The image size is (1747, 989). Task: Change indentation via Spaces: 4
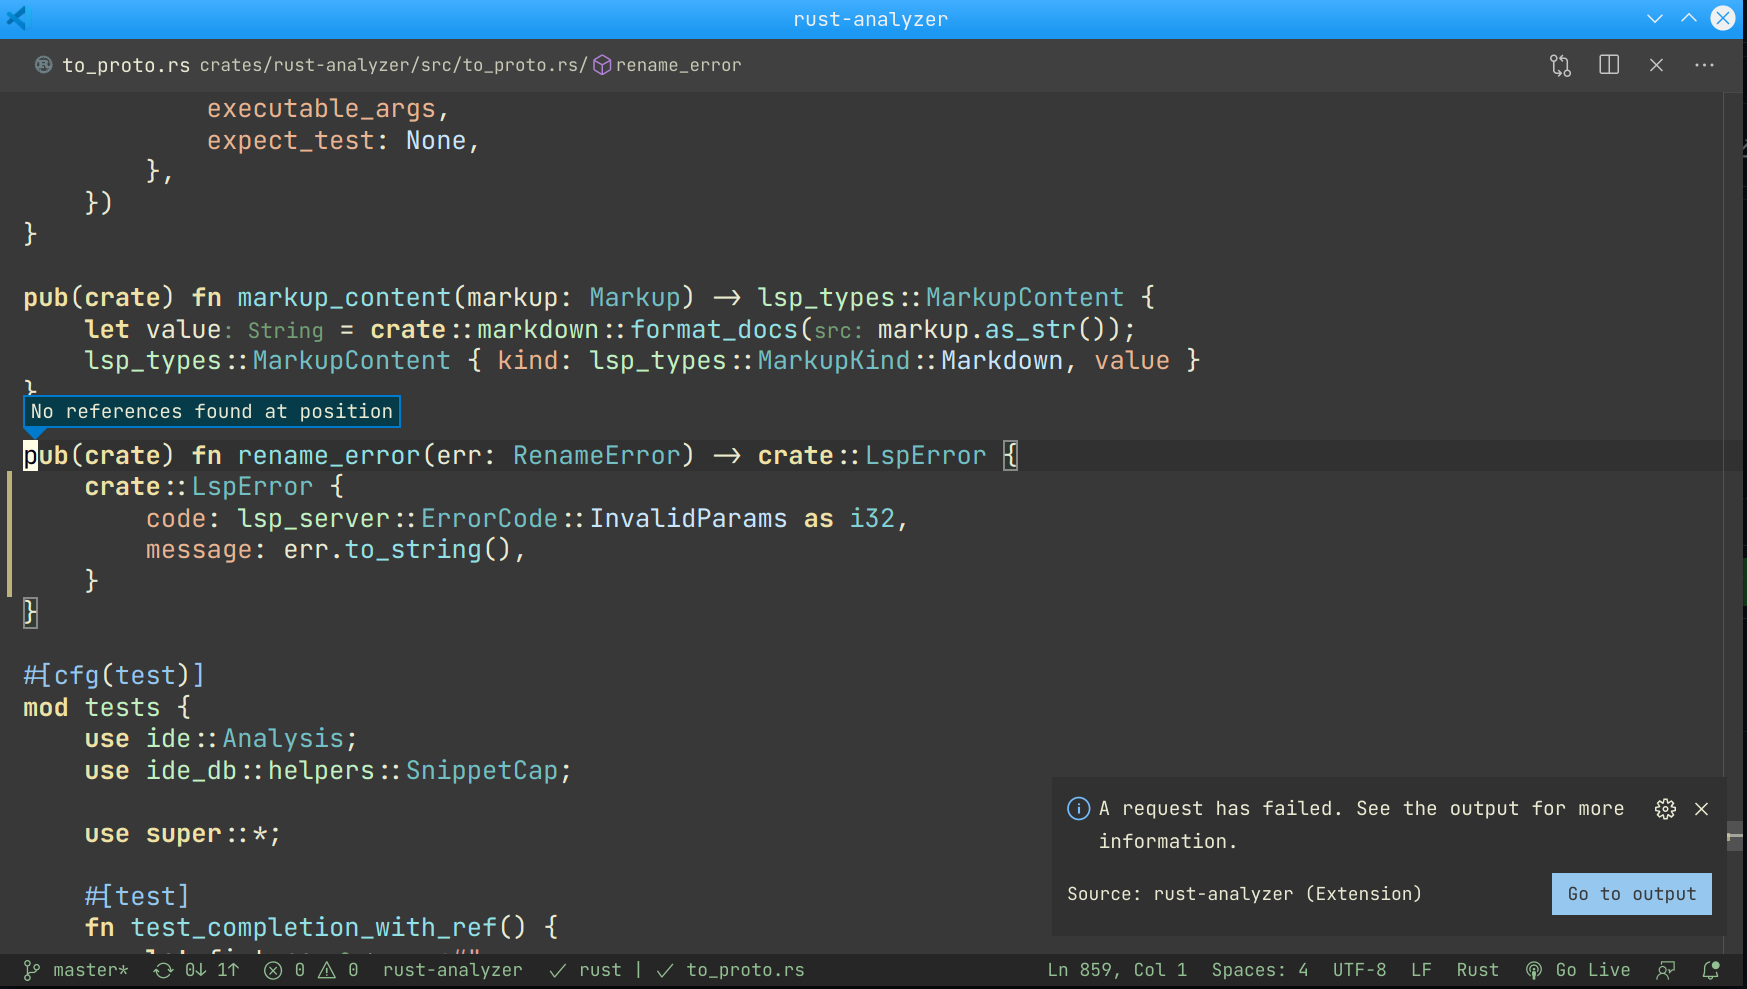pyautogui.click(x=1259, y=970)
